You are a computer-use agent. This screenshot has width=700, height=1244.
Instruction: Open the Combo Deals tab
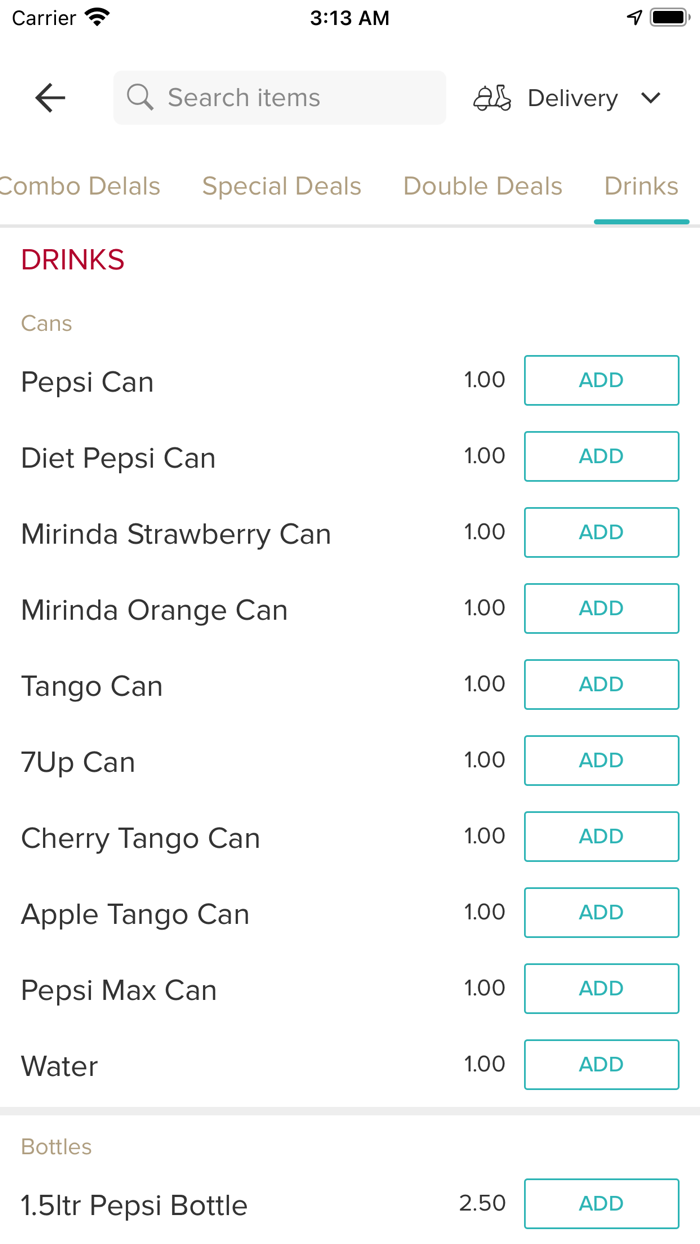click(80, 186)
